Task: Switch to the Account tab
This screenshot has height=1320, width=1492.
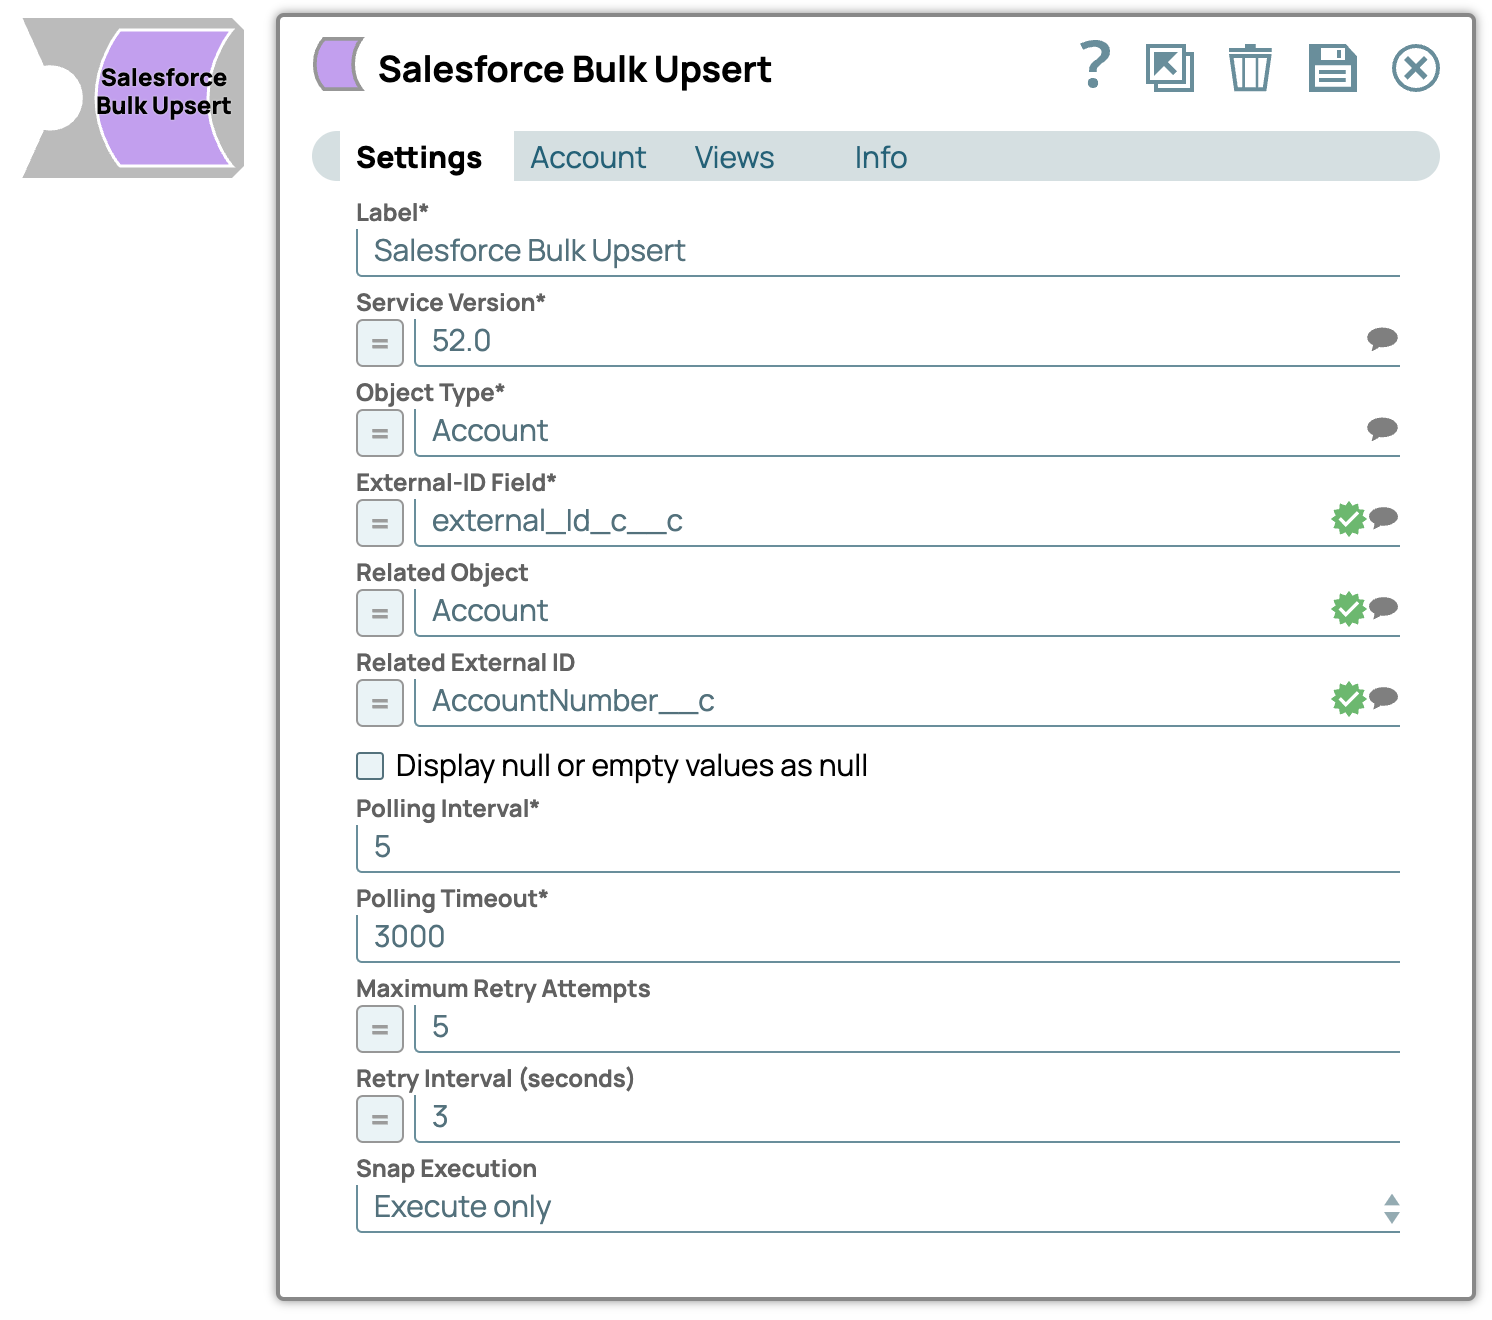Action: (588, 158)
